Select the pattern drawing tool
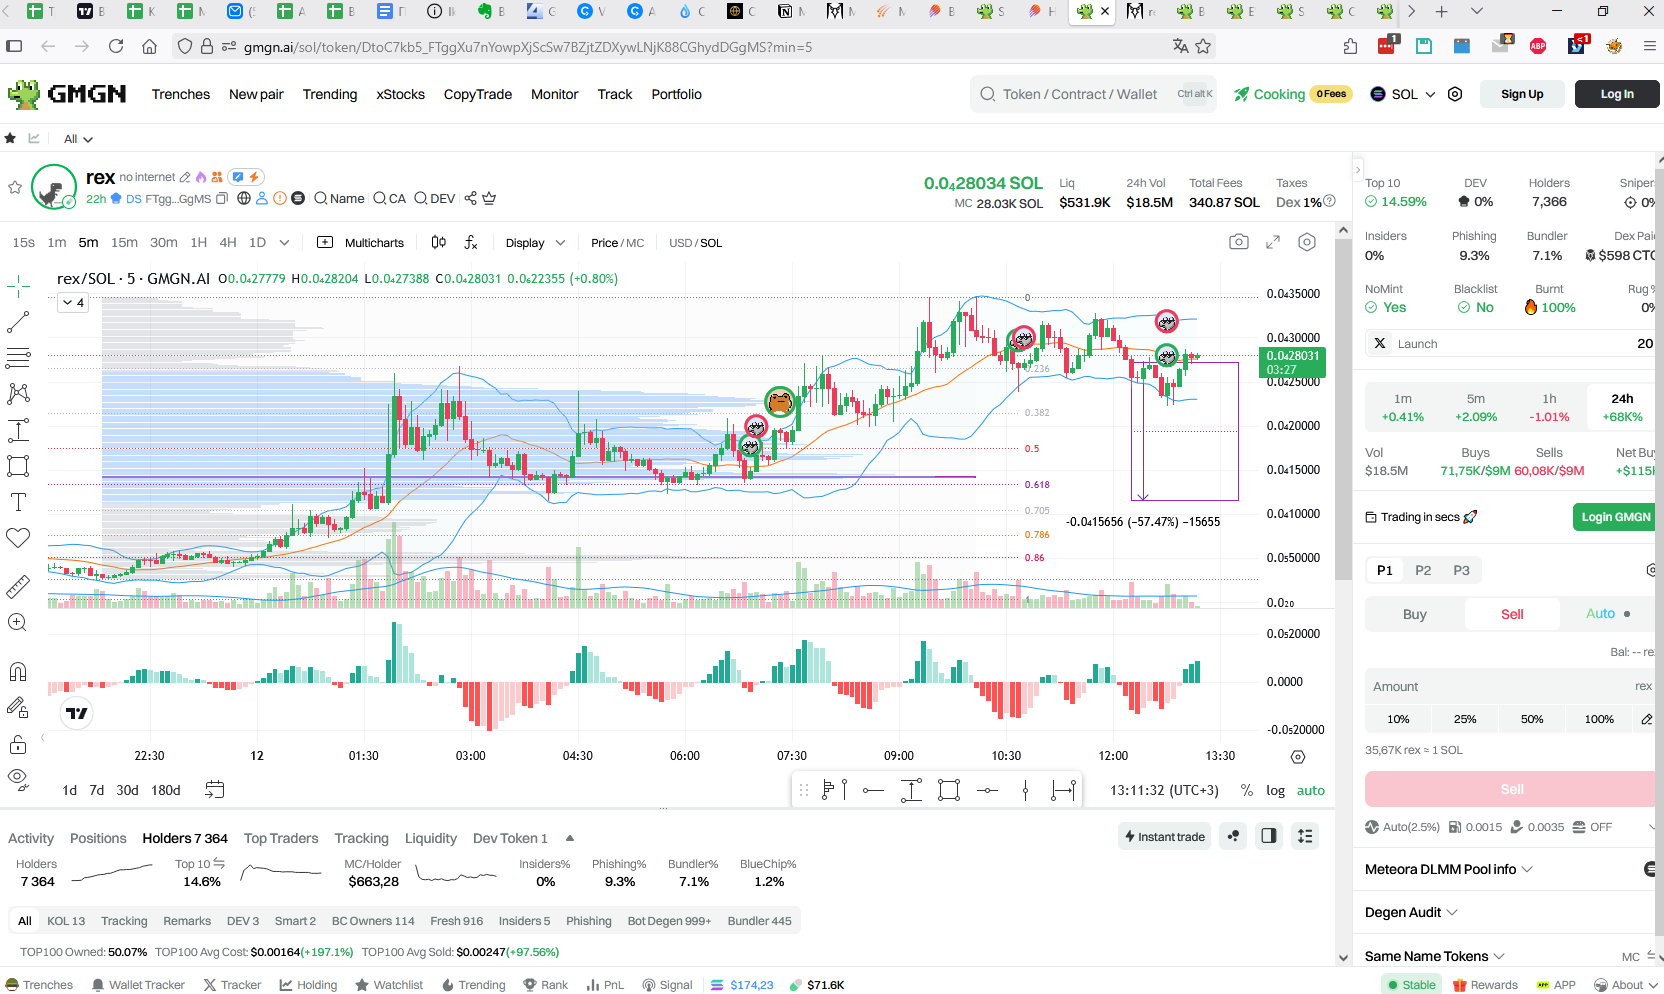Screen dimensions: 1664x994 click(18, 394)
